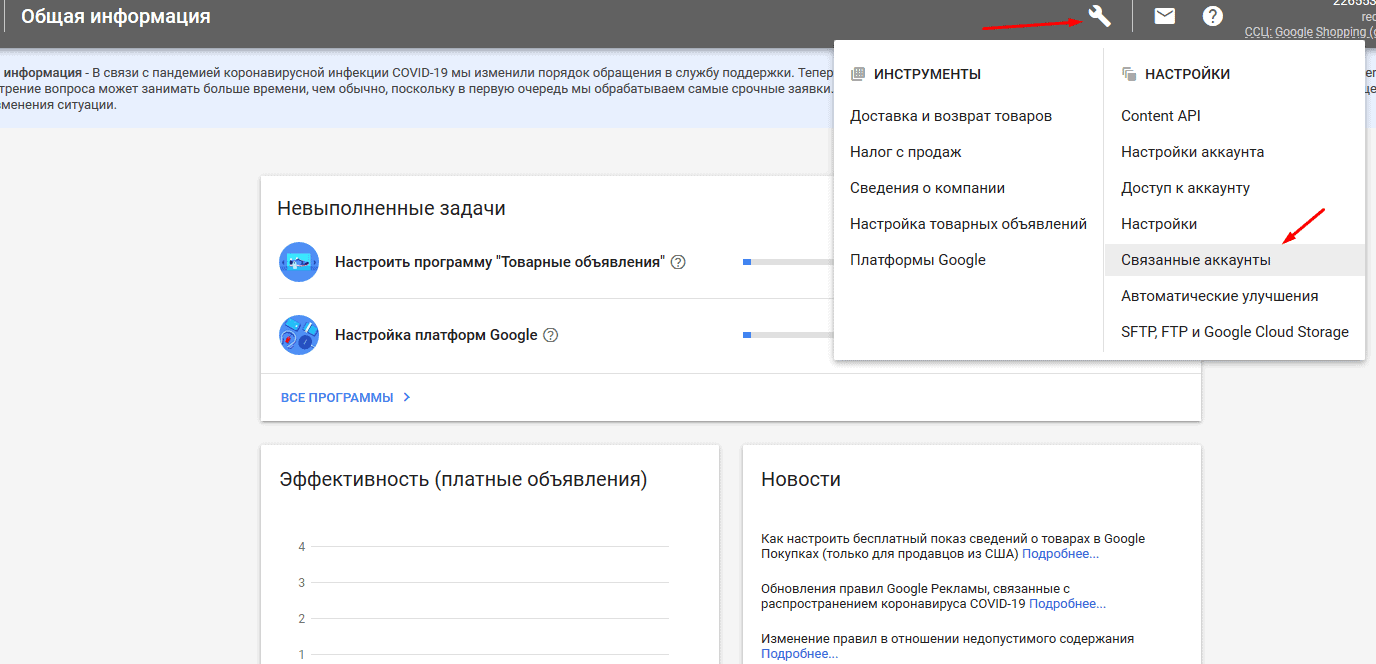Choose "Content API" in settings menu
1376x664 pixels.
click(x=1160, y=116)
